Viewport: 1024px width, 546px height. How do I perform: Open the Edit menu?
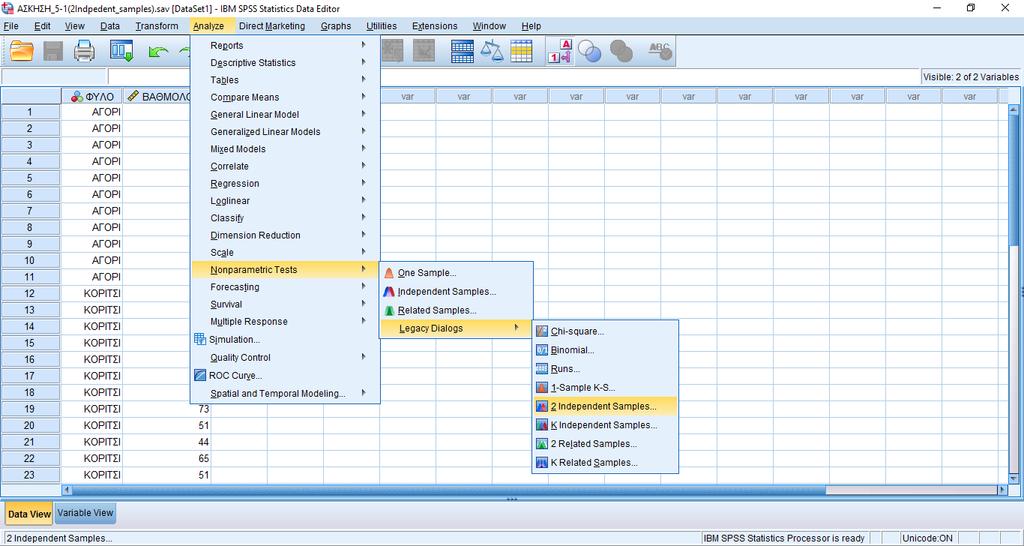coord(42,26)
